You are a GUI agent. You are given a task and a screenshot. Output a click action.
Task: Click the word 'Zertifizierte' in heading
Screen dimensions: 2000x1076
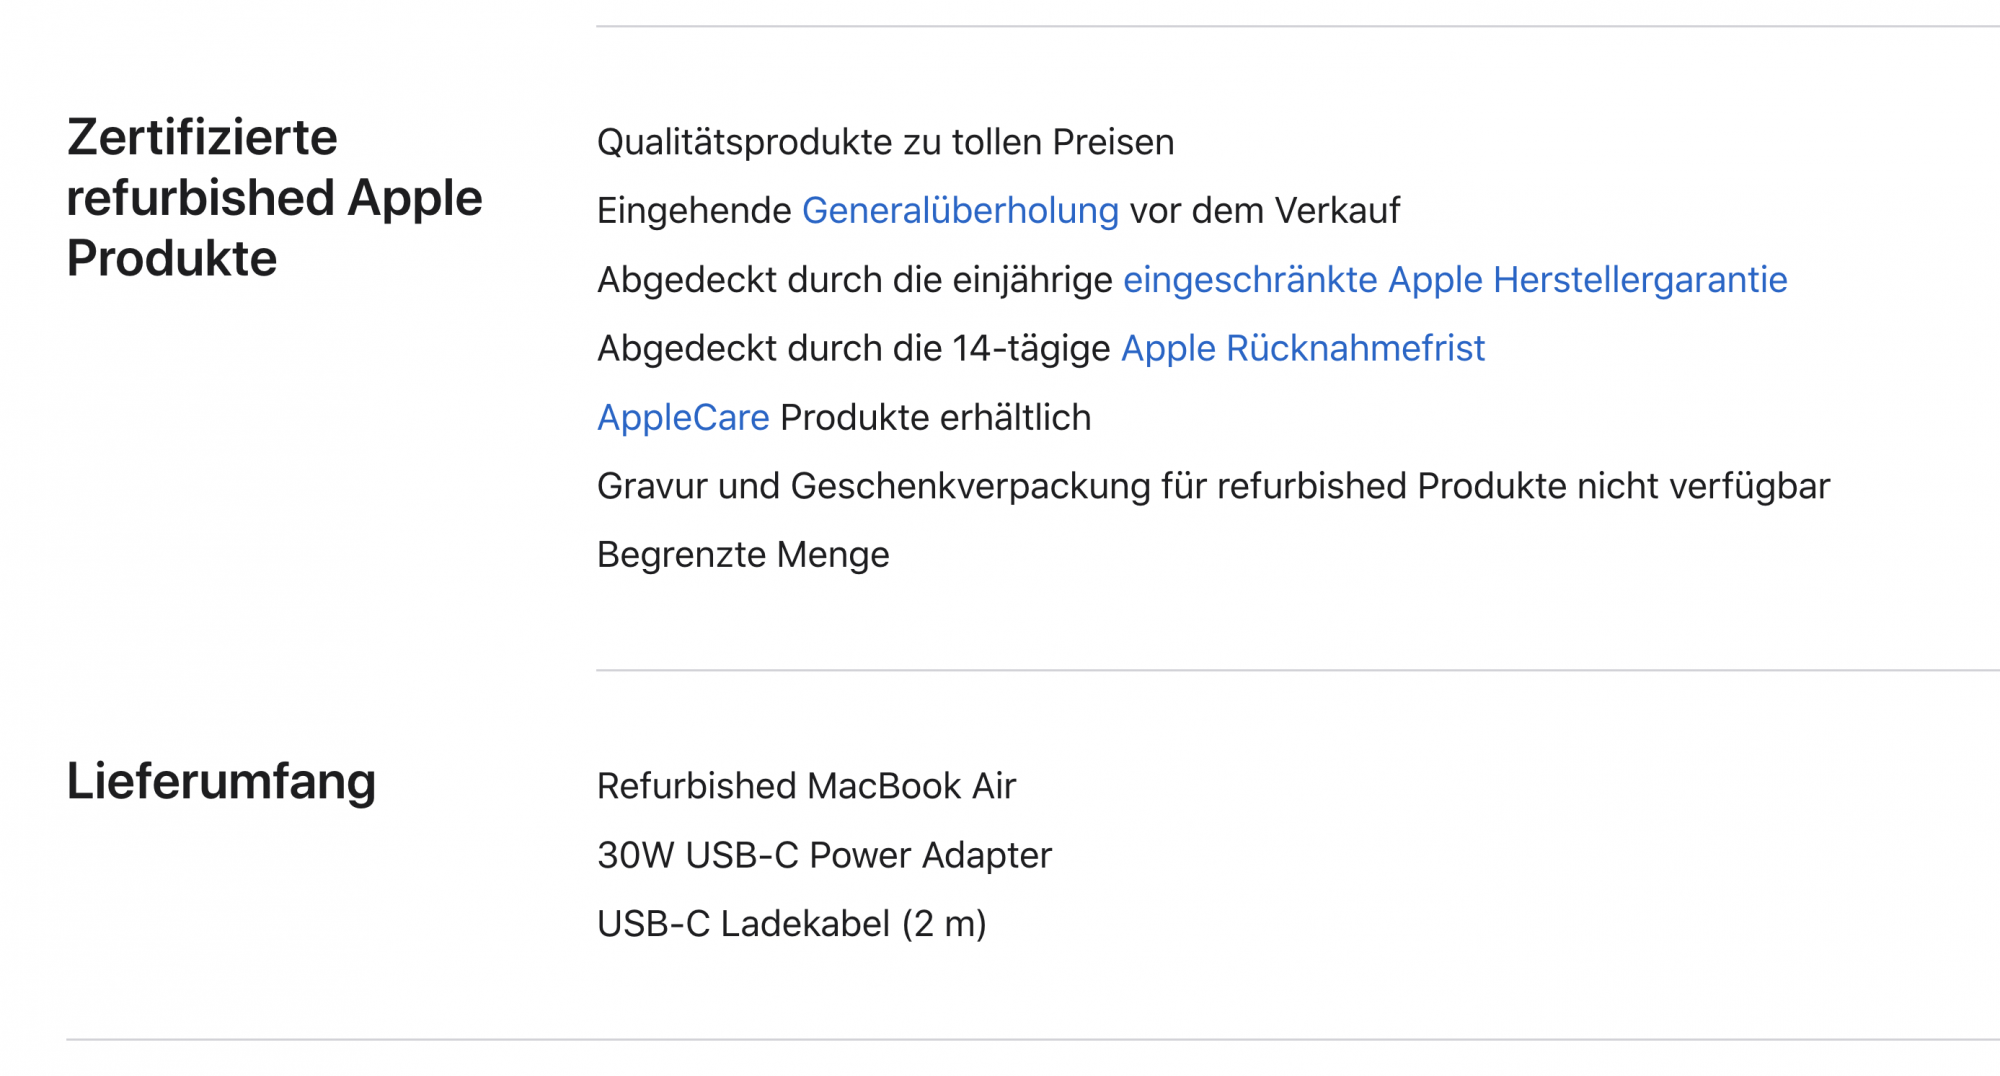[202, 137]
